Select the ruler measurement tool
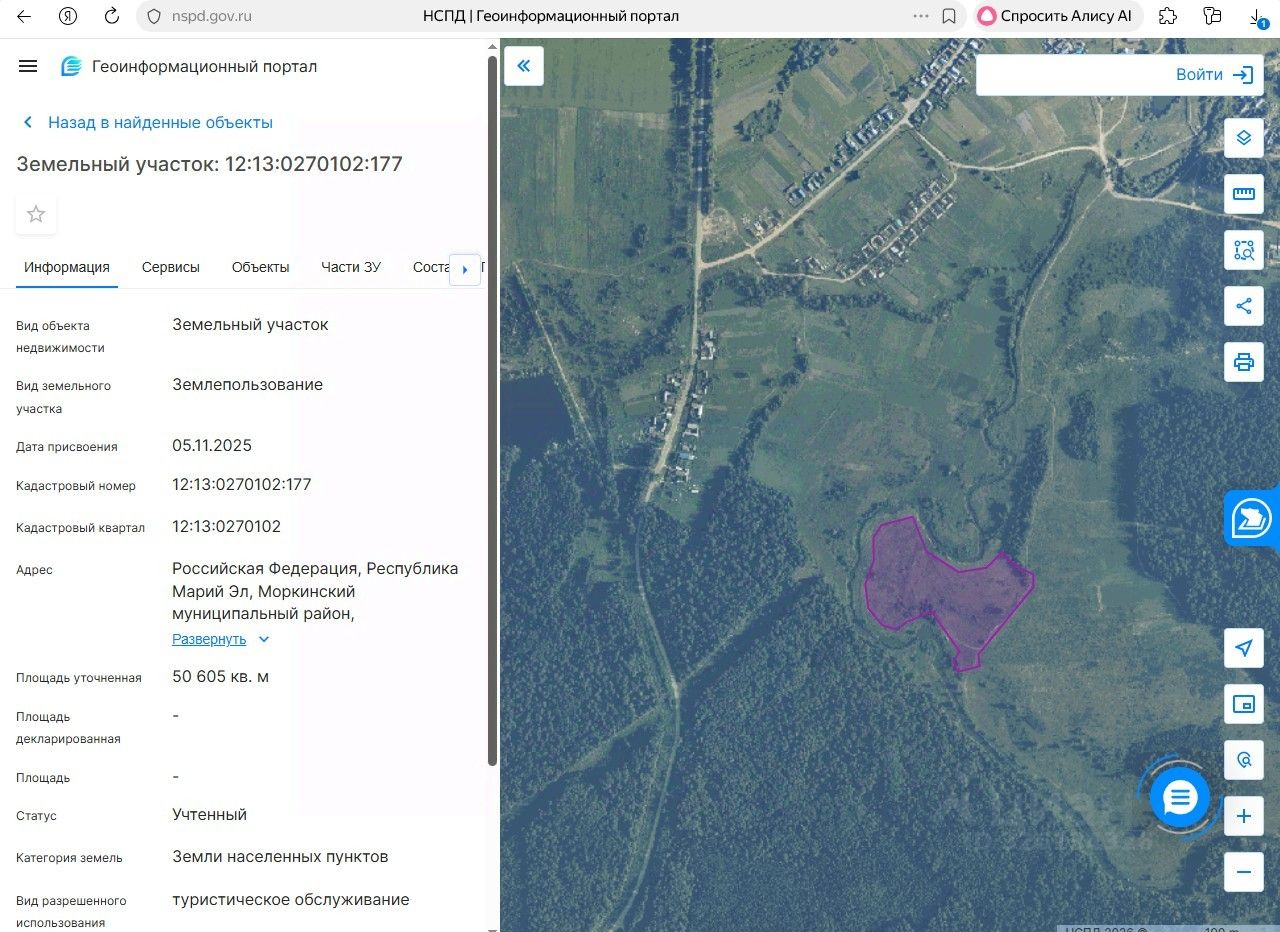 [1244, 194]
